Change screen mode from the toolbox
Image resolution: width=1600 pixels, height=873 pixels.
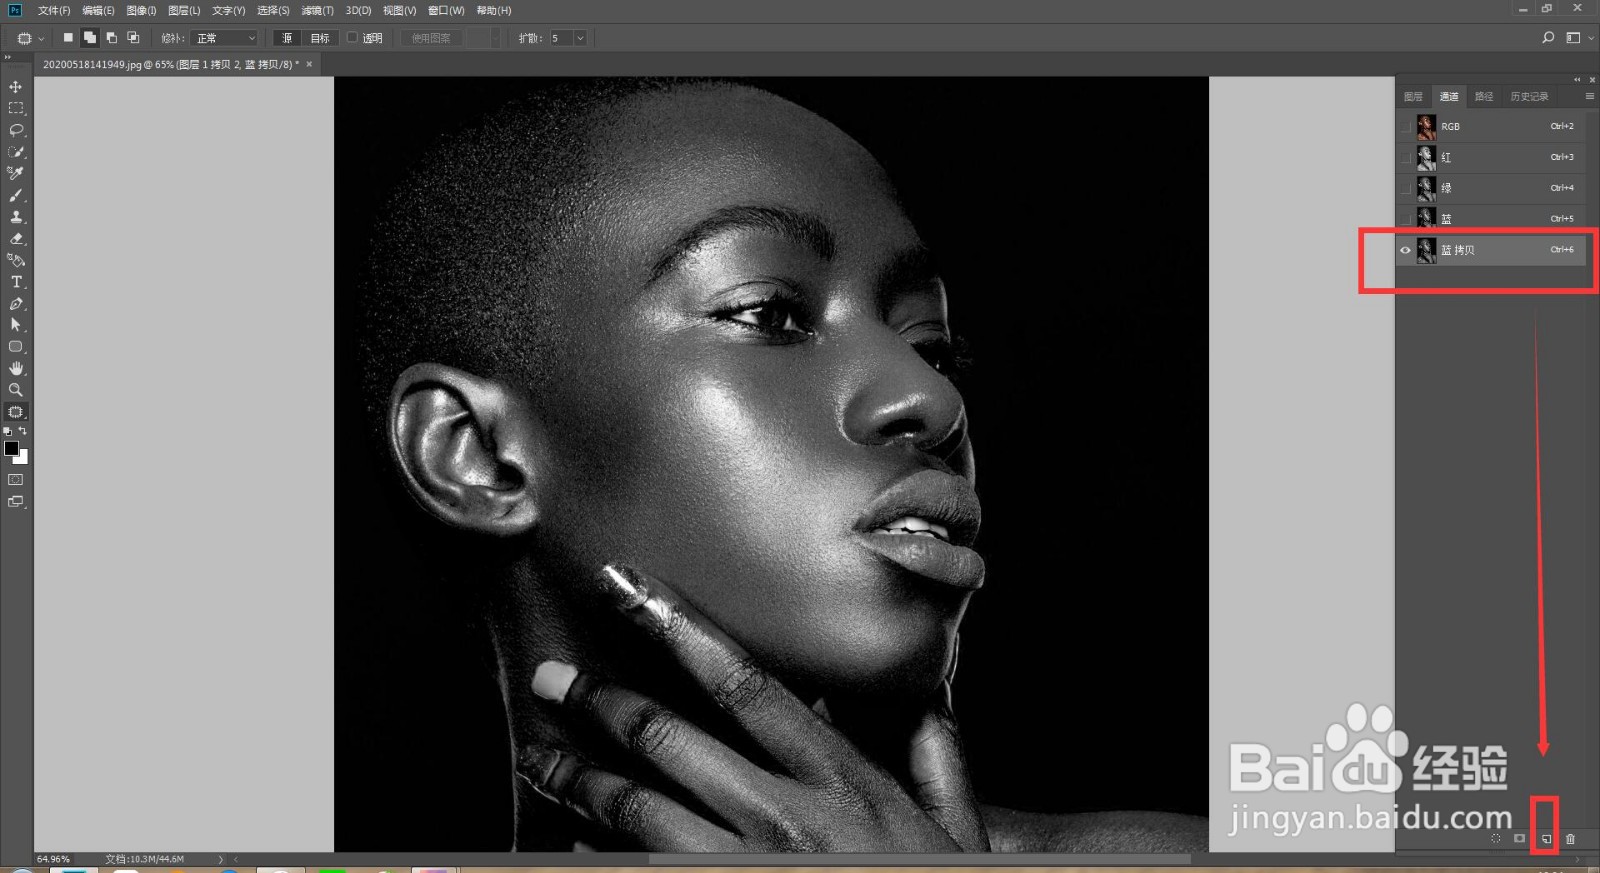16,502
